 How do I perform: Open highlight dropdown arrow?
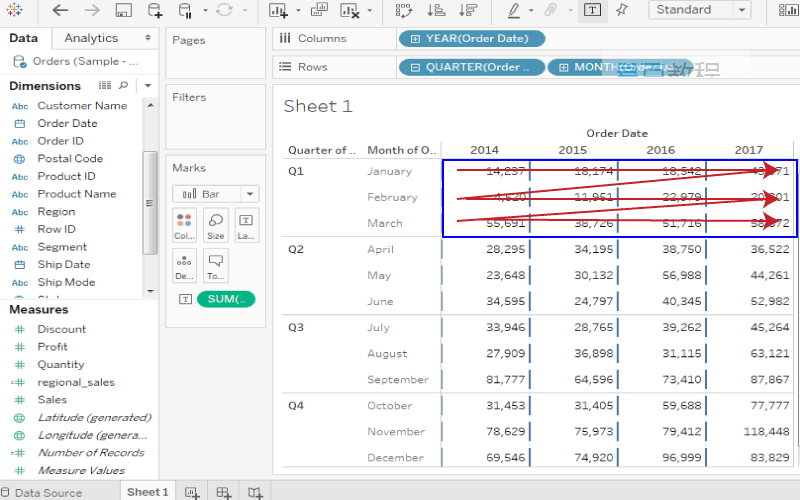point(532,10)
